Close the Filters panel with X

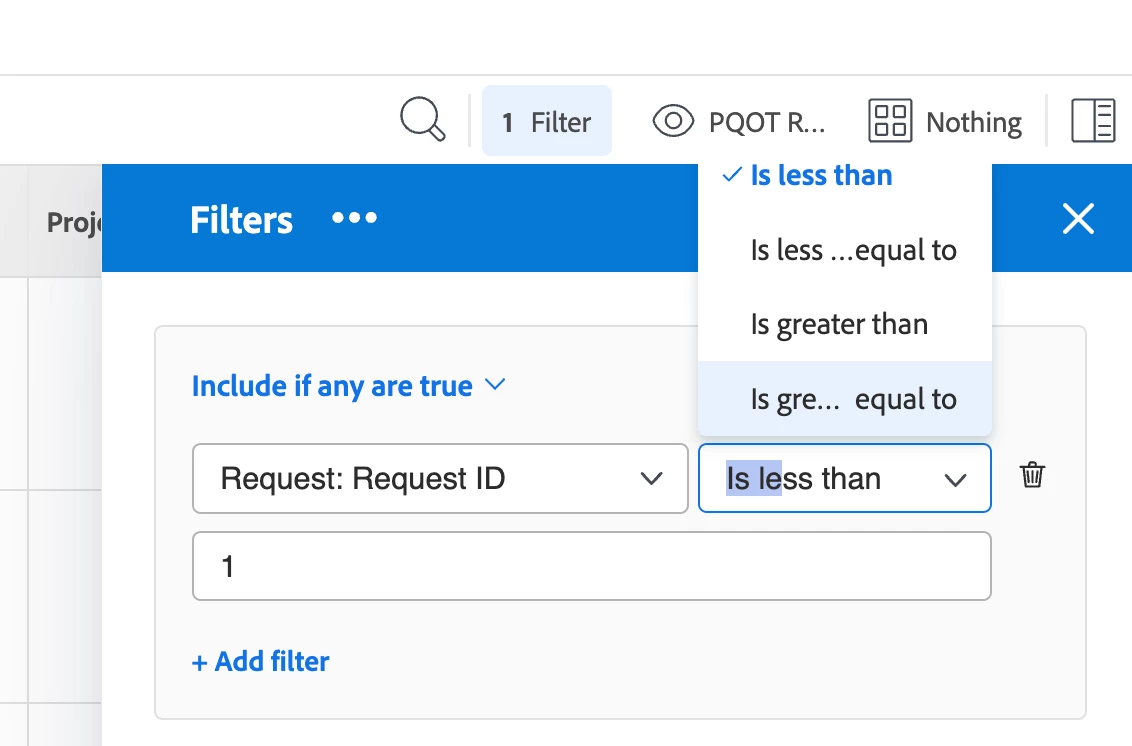(x=1078, y=218)
